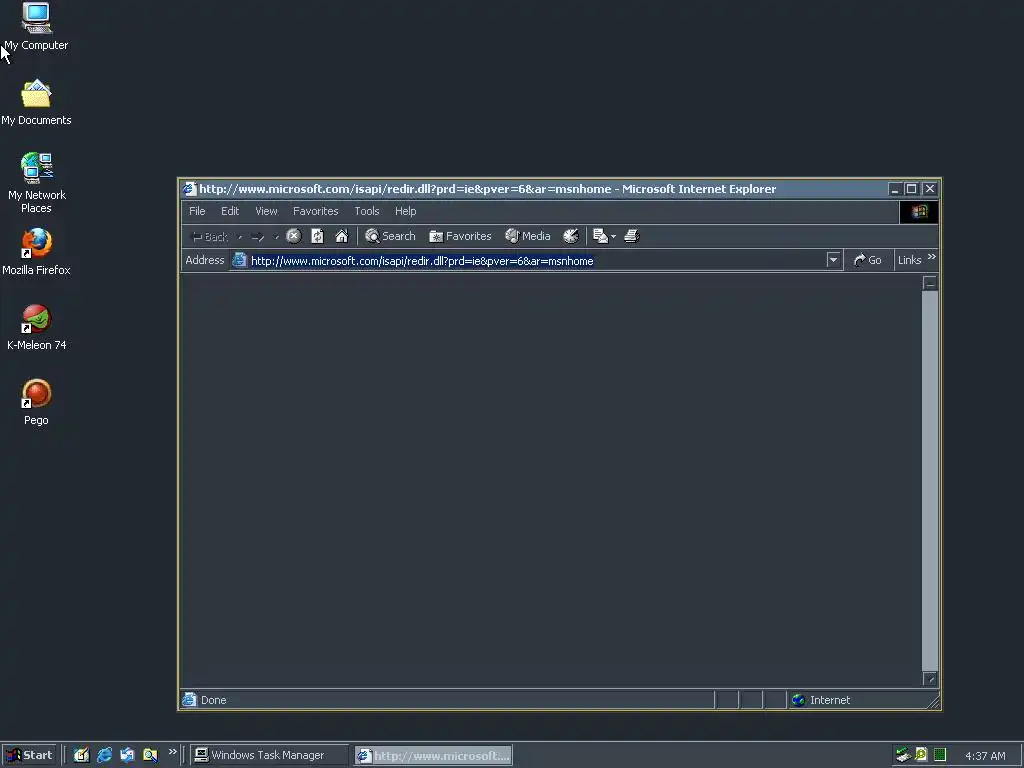Click the Stop loading icon
The width and height of the screenshot is (1024, 768).
(294, 236)
